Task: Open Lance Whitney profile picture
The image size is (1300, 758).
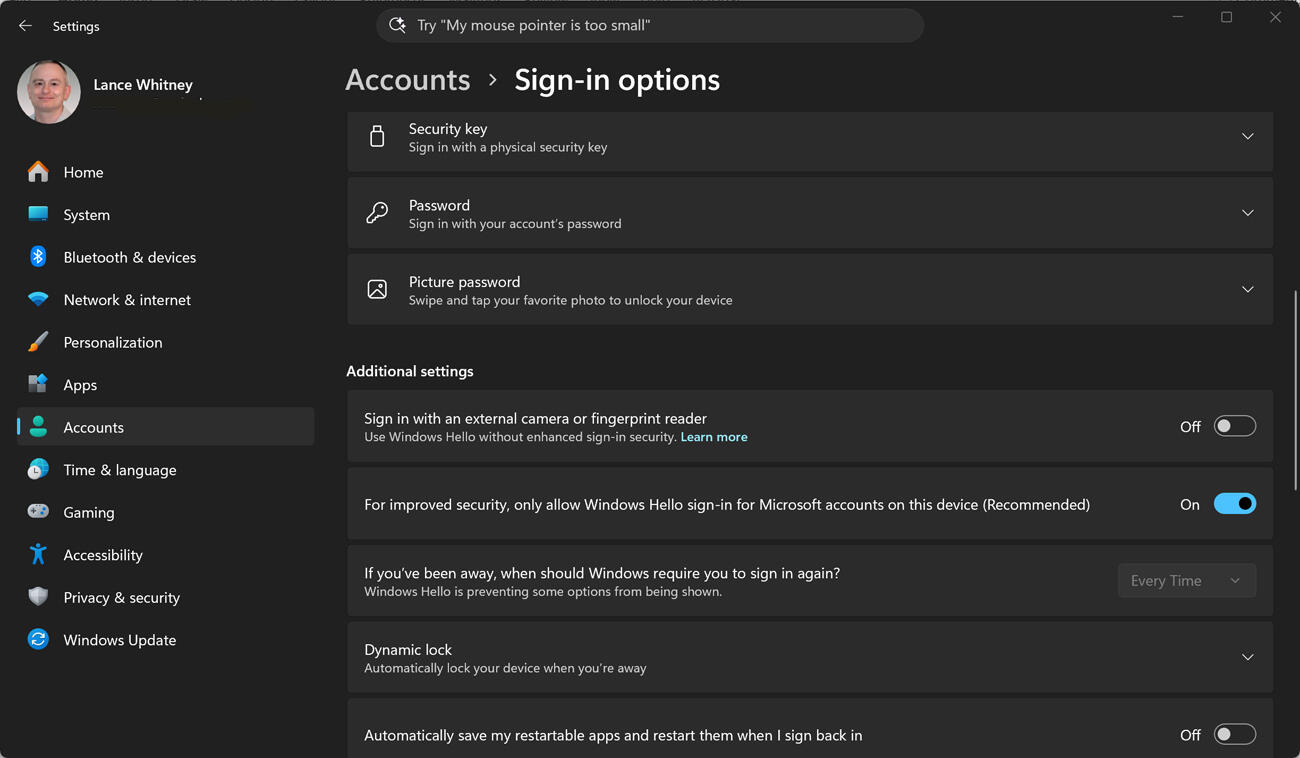Action: [x=49, y=92]
